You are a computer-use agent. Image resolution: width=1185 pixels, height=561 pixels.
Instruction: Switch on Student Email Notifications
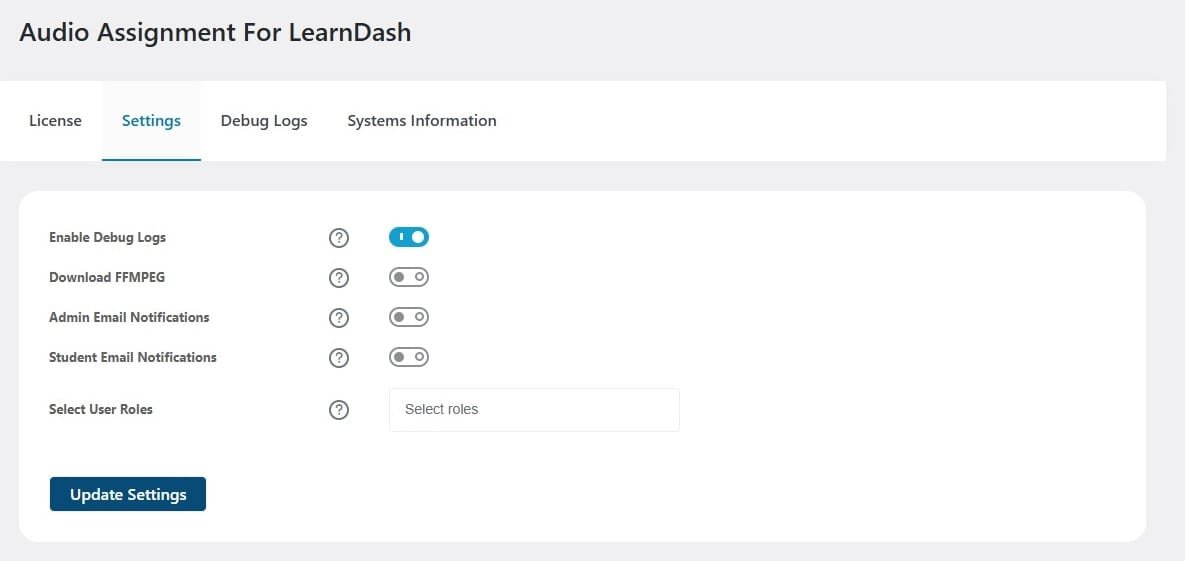coord(409,357)
